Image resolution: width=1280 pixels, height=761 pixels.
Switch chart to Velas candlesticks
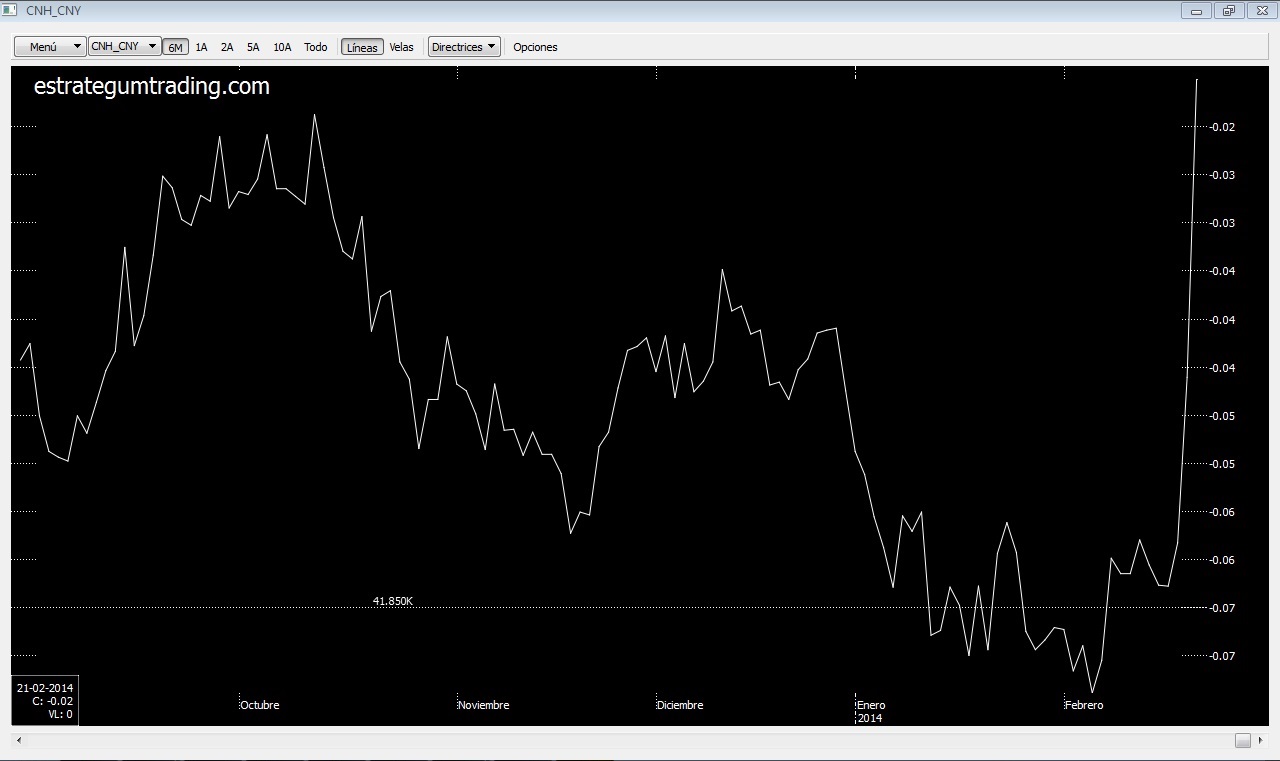401,47
